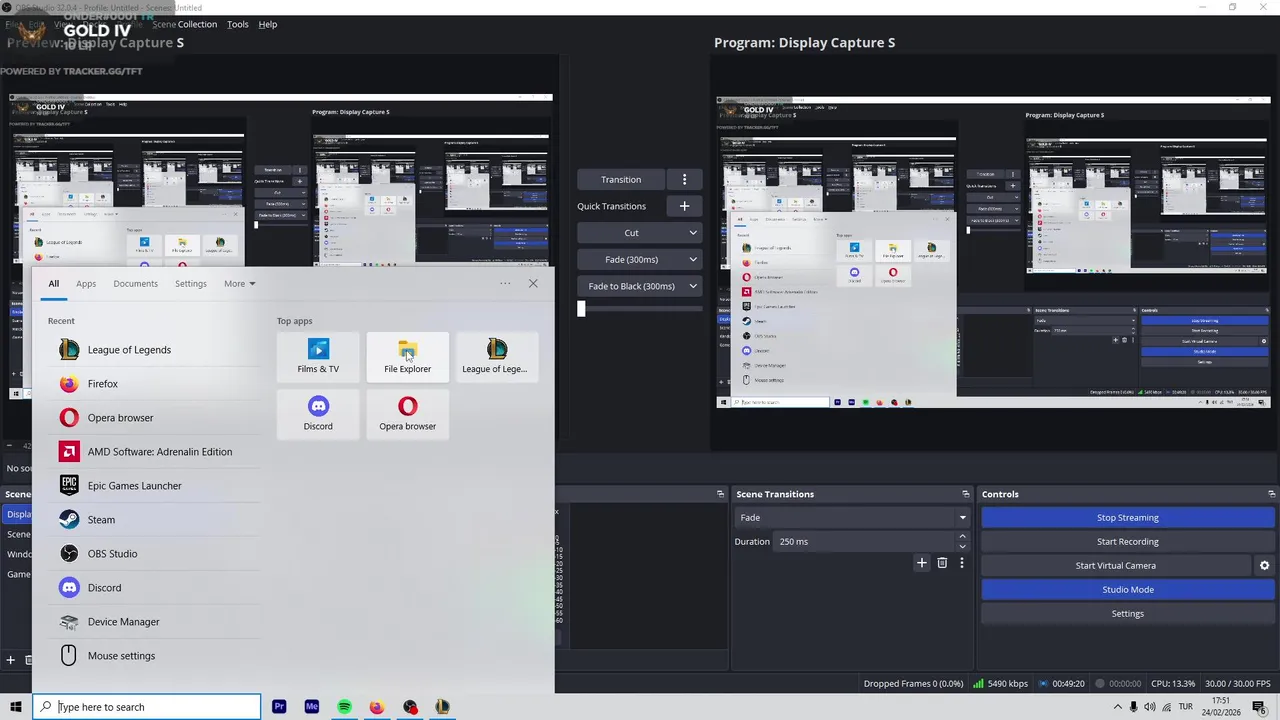The width and height of the screenshot is (1280, 720).
Task: Open Transition options three-dot menu
Action: click(684, 180)
